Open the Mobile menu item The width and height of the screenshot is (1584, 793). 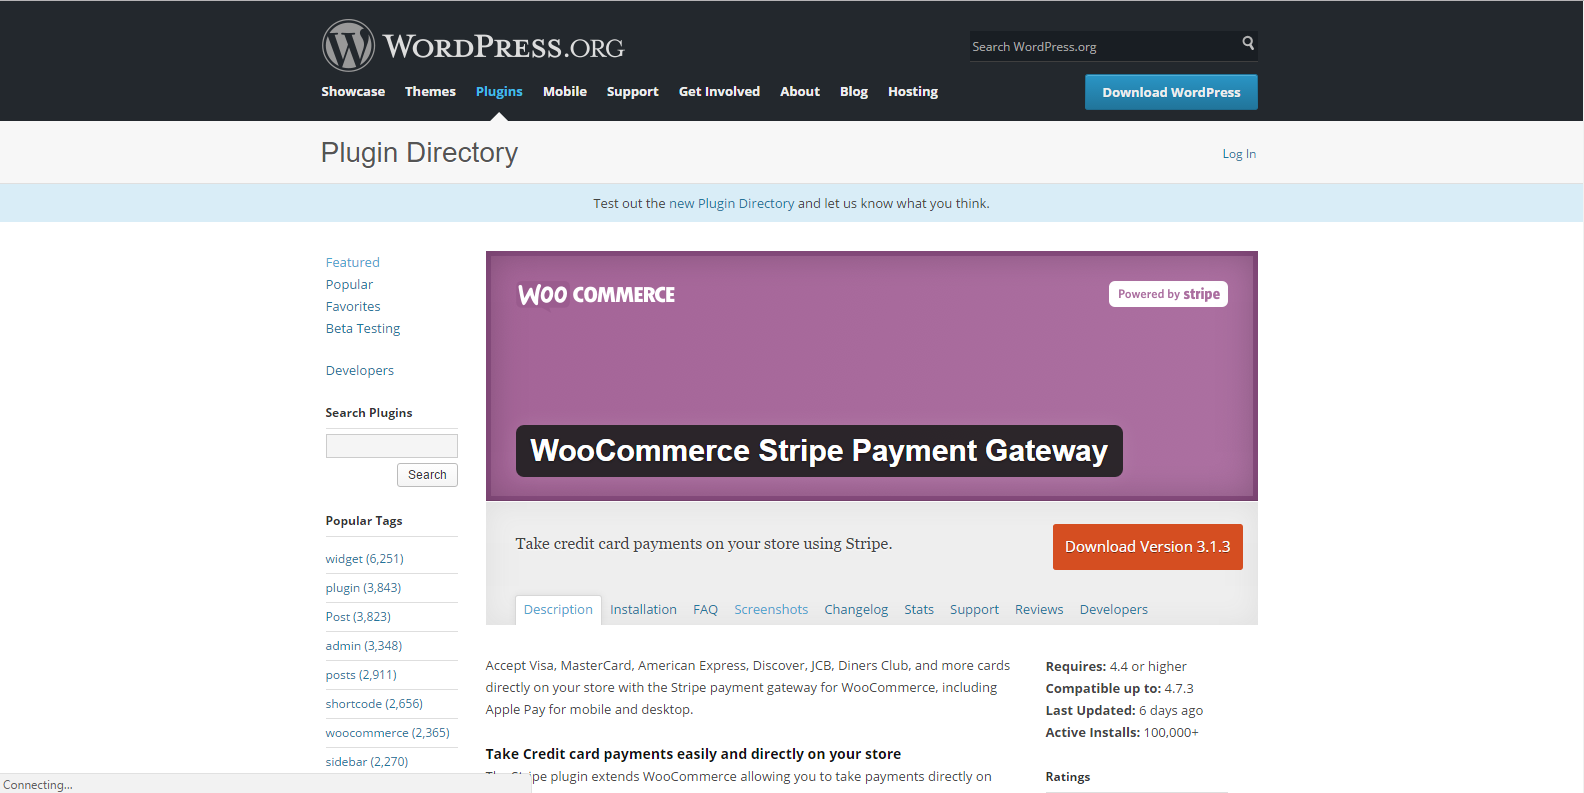(565, 92)
